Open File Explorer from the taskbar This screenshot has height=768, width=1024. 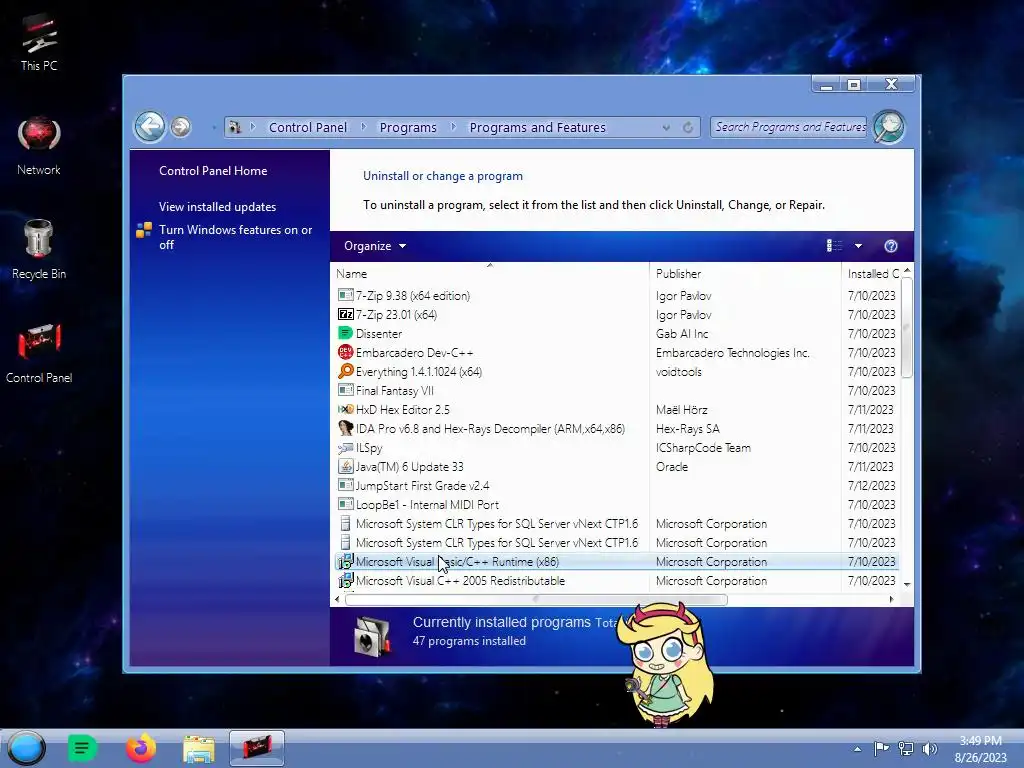tap(199, 748)
